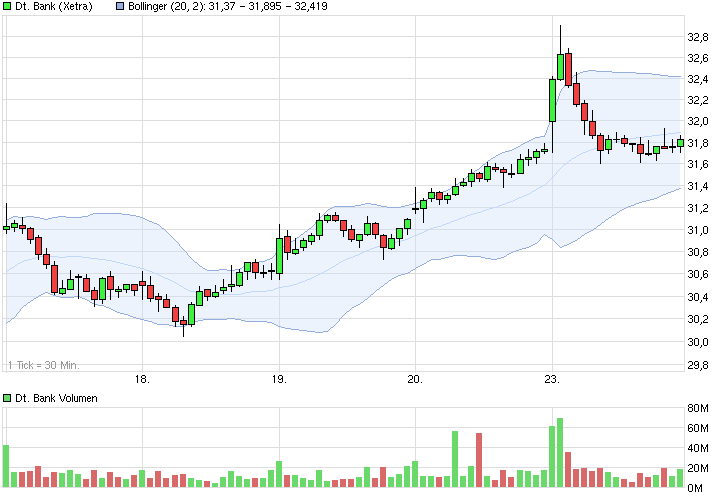The height and width of the screenshot is (496, 726).
Task: Click the 32,4 price axis label
Action: tap(698, 79)
